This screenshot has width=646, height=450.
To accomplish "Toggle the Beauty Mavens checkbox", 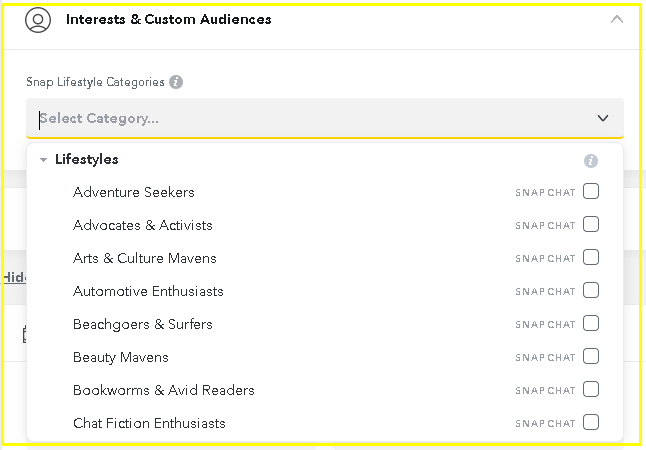I will click(591, 356).
